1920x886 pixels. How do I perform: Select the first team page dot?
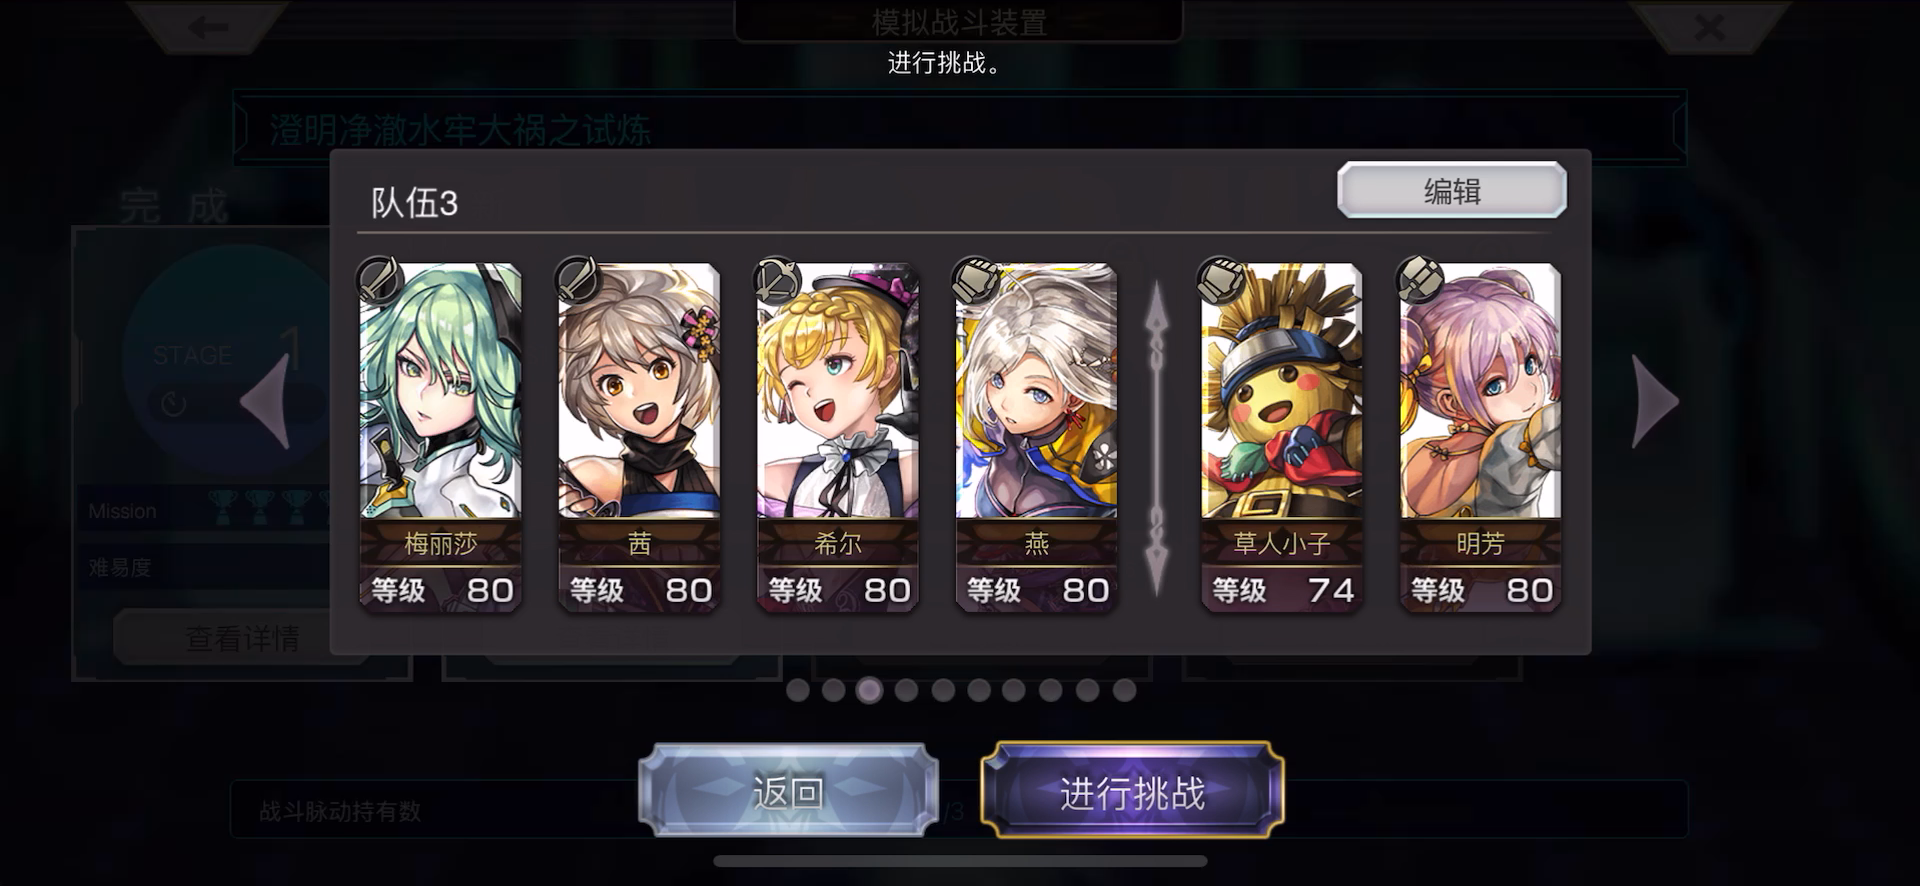coord(798,690)
